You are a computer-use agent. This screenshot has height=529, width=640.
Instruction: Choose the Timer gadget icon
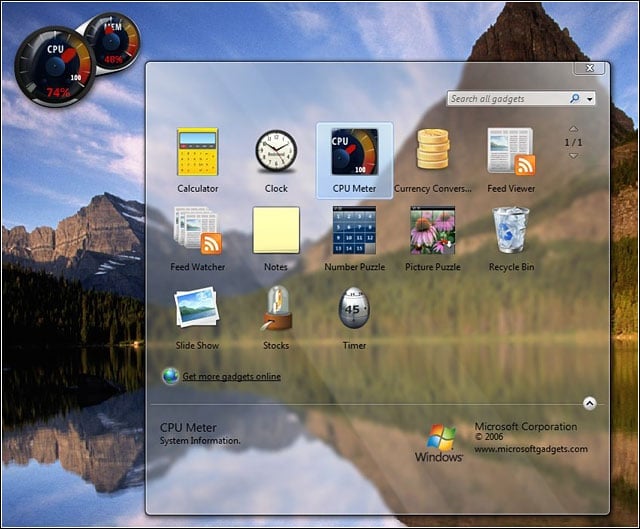pos(354,308)
